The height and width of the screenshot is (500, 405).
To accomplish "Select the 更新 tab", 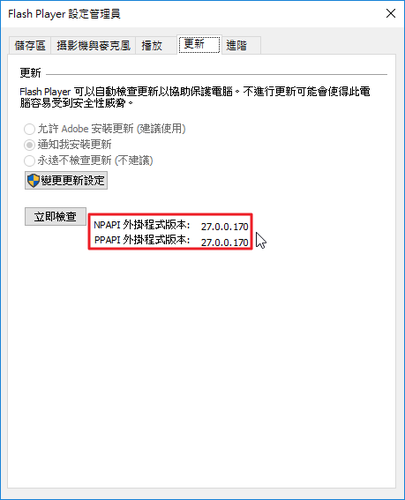I will click(x=199, y=44).
